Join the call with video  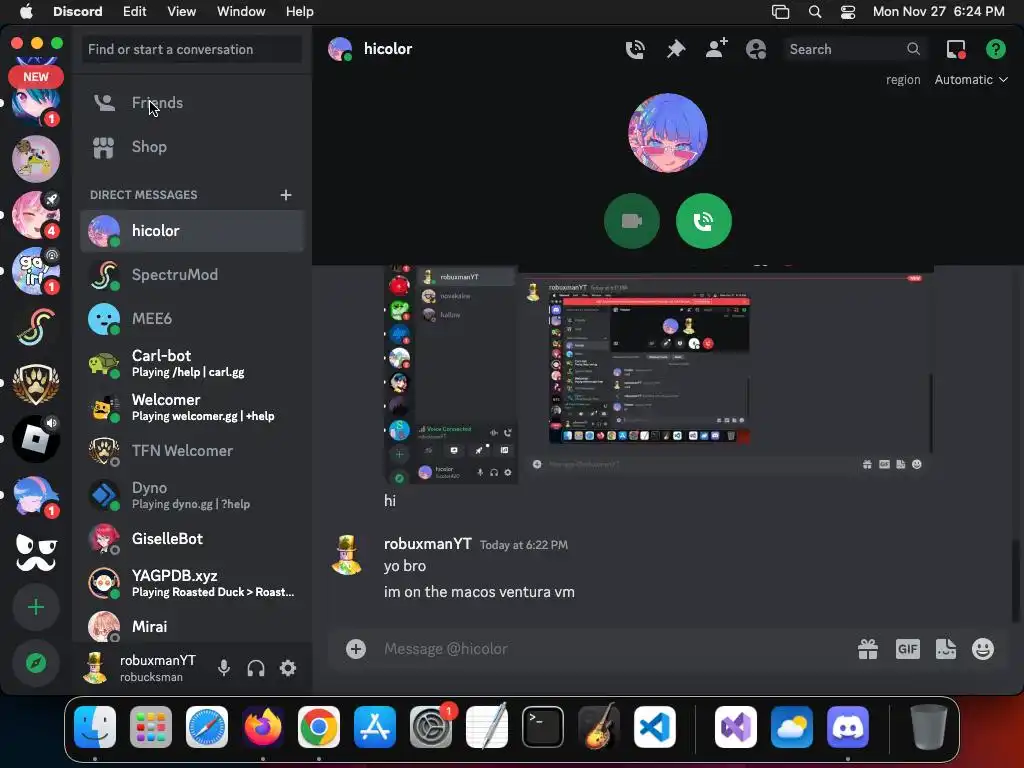pyautogui.click(x=632, y=221)
